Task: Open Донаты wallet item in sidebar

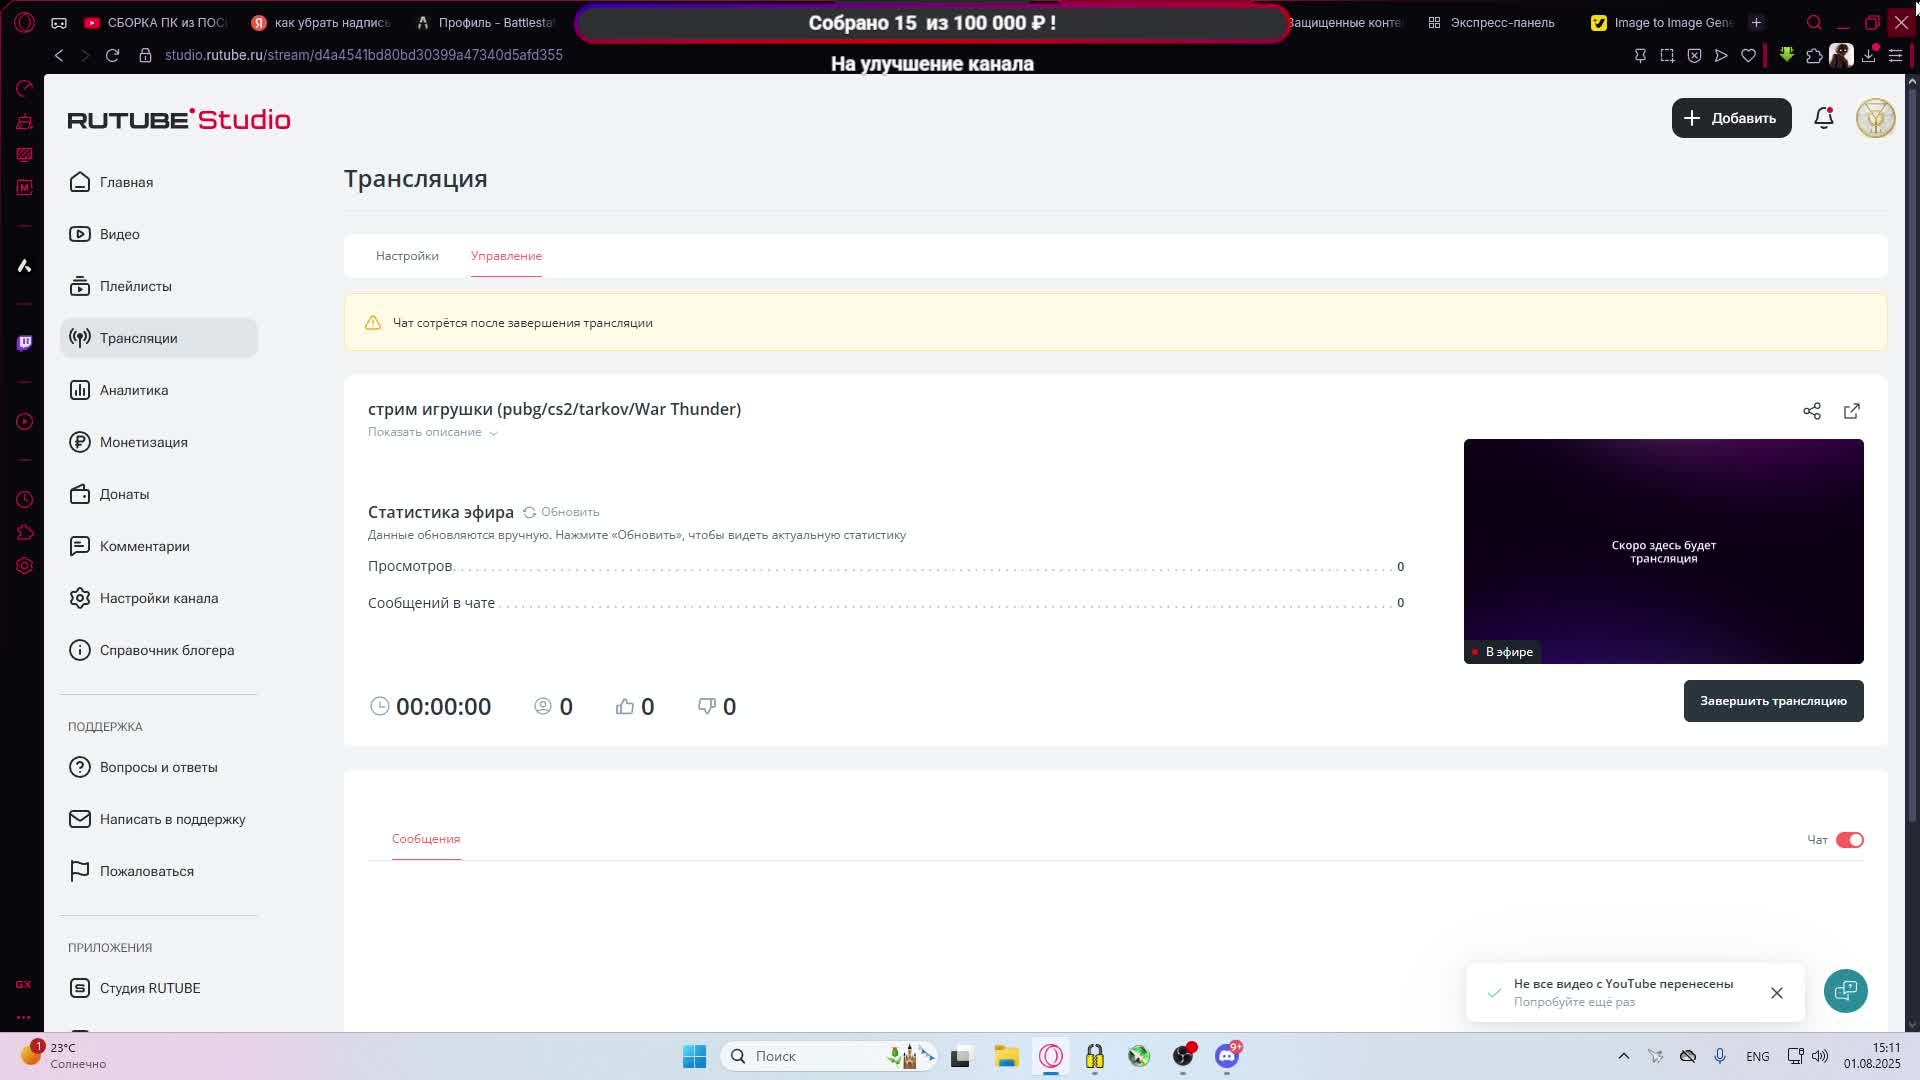Action: click(124, 494)
